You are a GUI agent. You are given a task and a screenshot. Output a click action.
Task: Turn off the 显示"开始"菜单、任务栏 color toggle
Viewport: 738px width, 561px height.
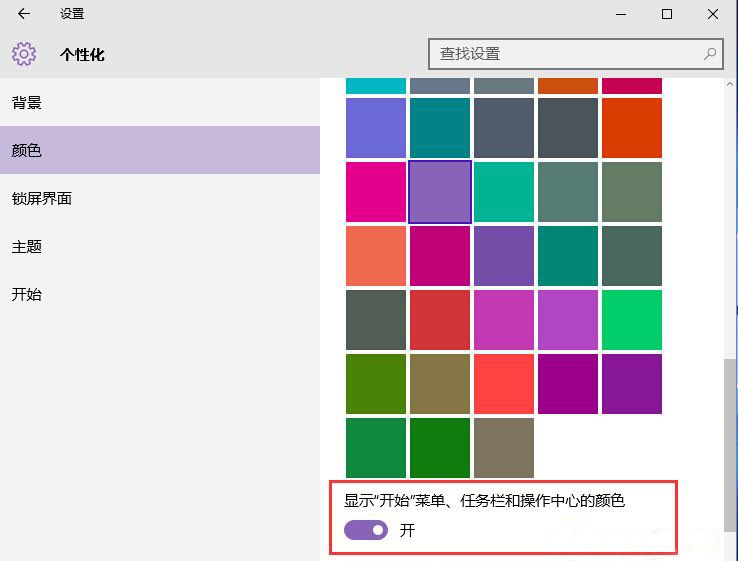366,530
